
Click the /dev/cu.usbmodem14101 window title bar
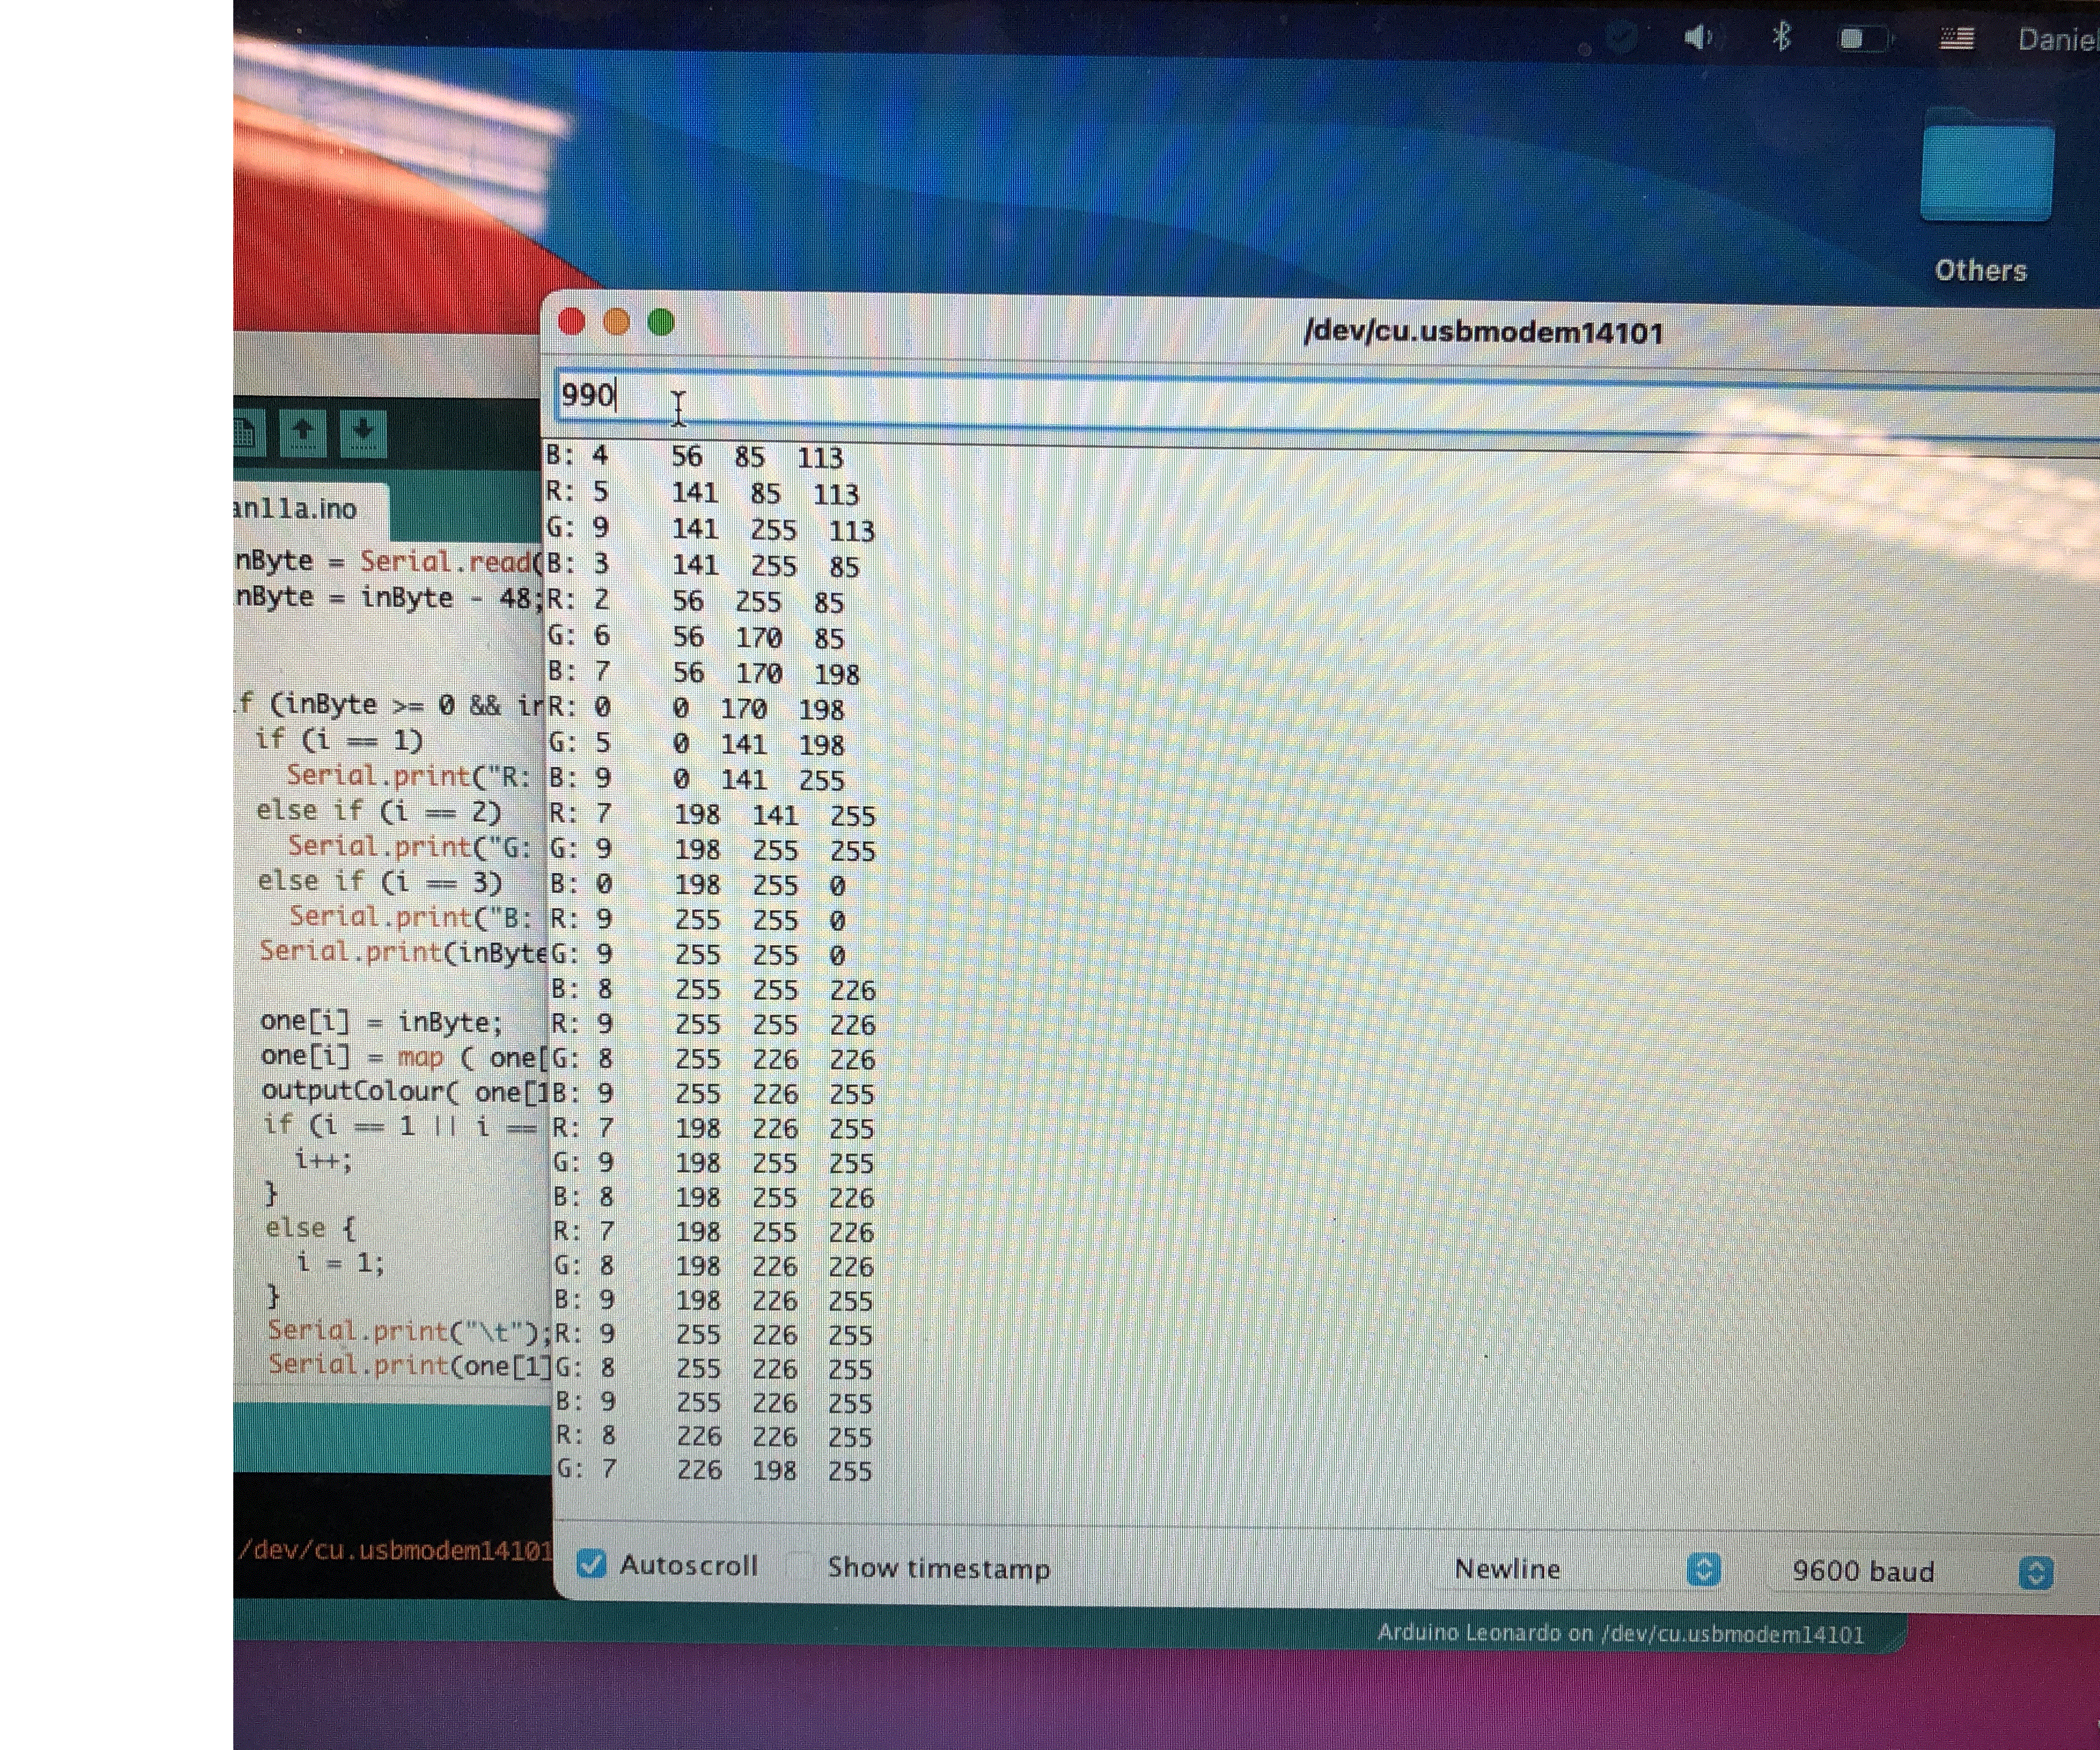click(1483, 332)
